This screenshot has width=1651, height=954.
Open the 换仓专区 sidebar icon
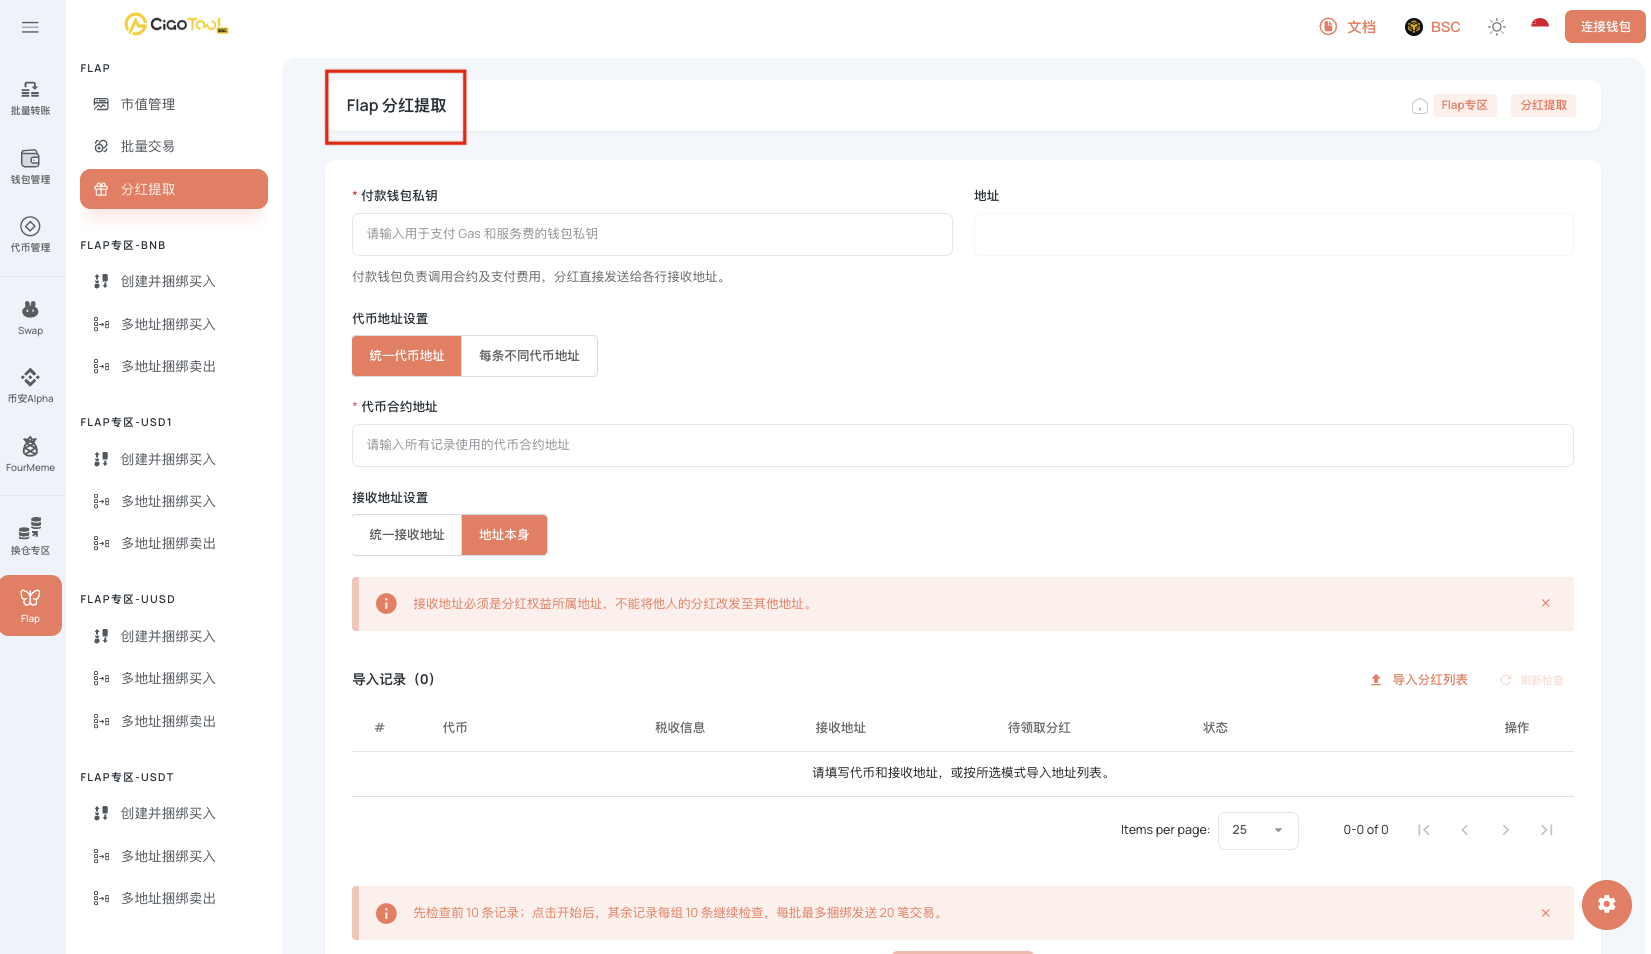[x=31, y=537]
